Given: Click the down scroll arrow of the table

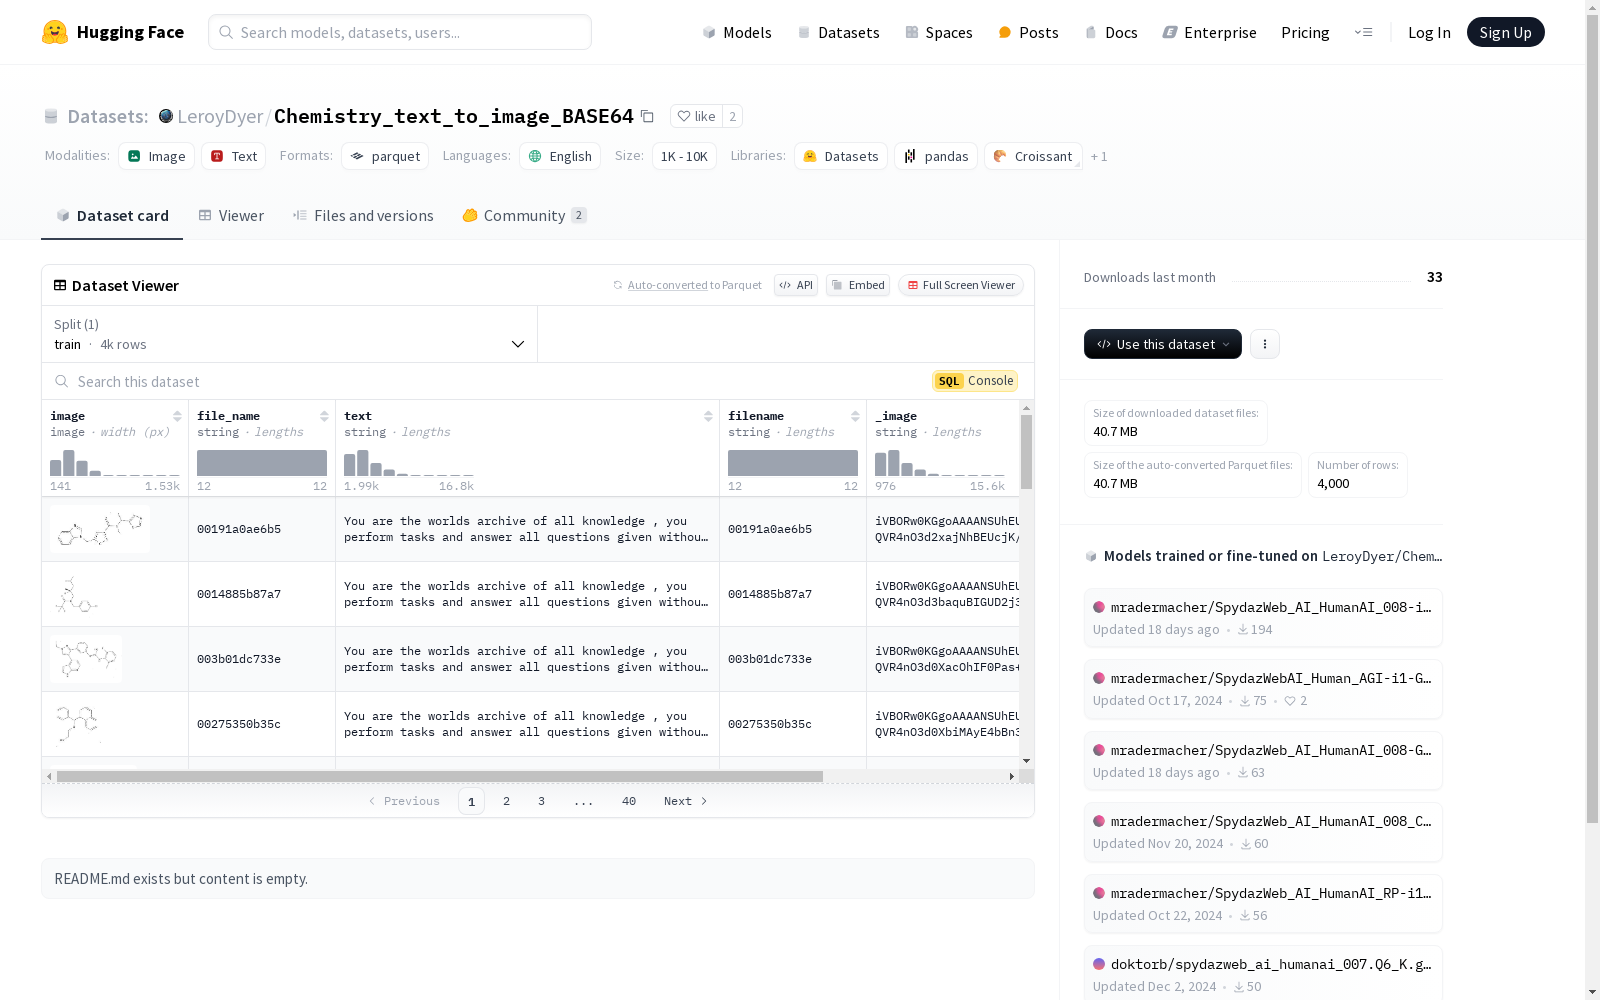Looking at the screenshot, I should [1026, 761].
